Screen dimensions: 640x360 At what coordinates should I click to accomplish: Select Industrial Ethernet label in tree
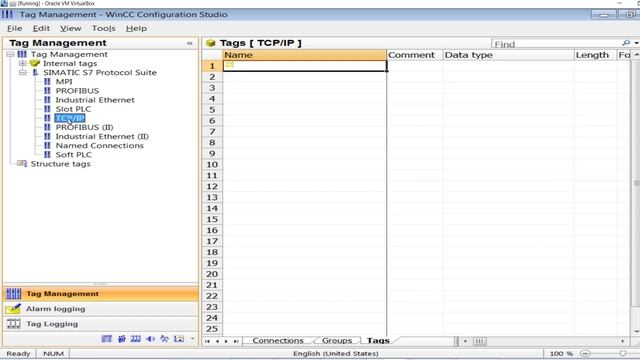pos(95,100)
